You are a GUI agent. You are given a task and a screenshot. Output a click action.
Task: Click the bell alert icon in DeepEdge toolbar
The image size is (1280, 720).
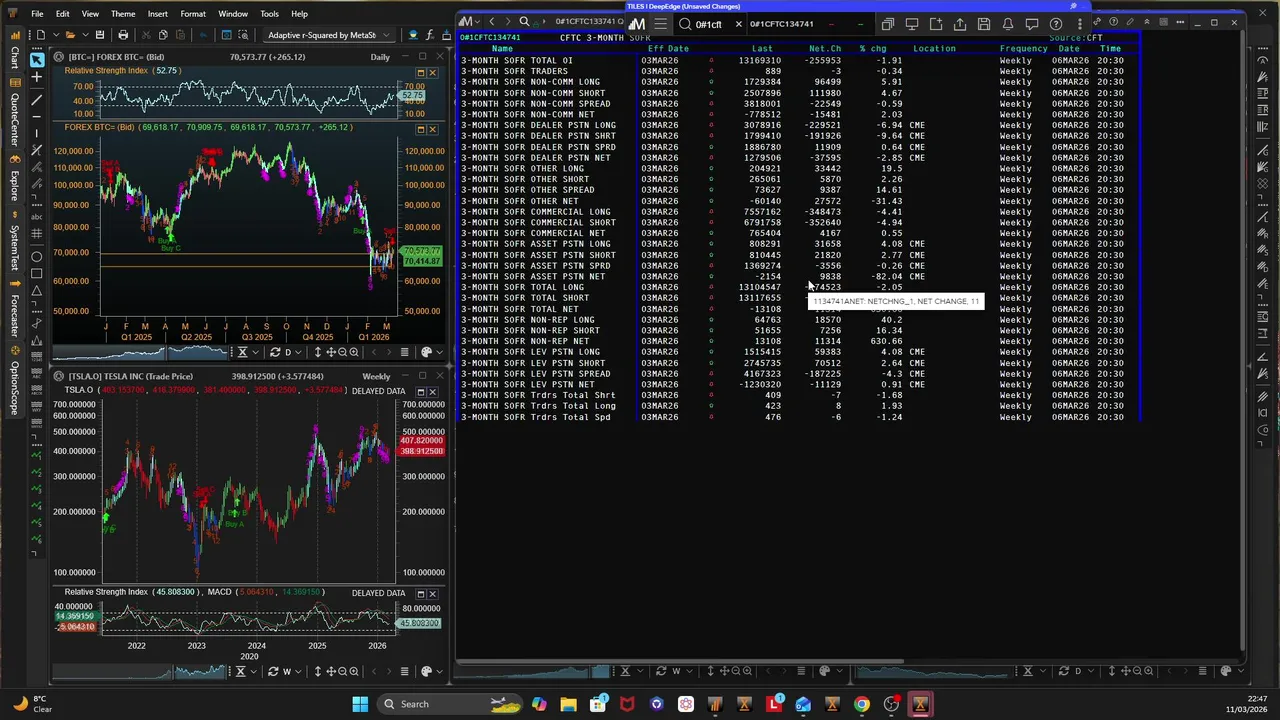point(1007,23)
